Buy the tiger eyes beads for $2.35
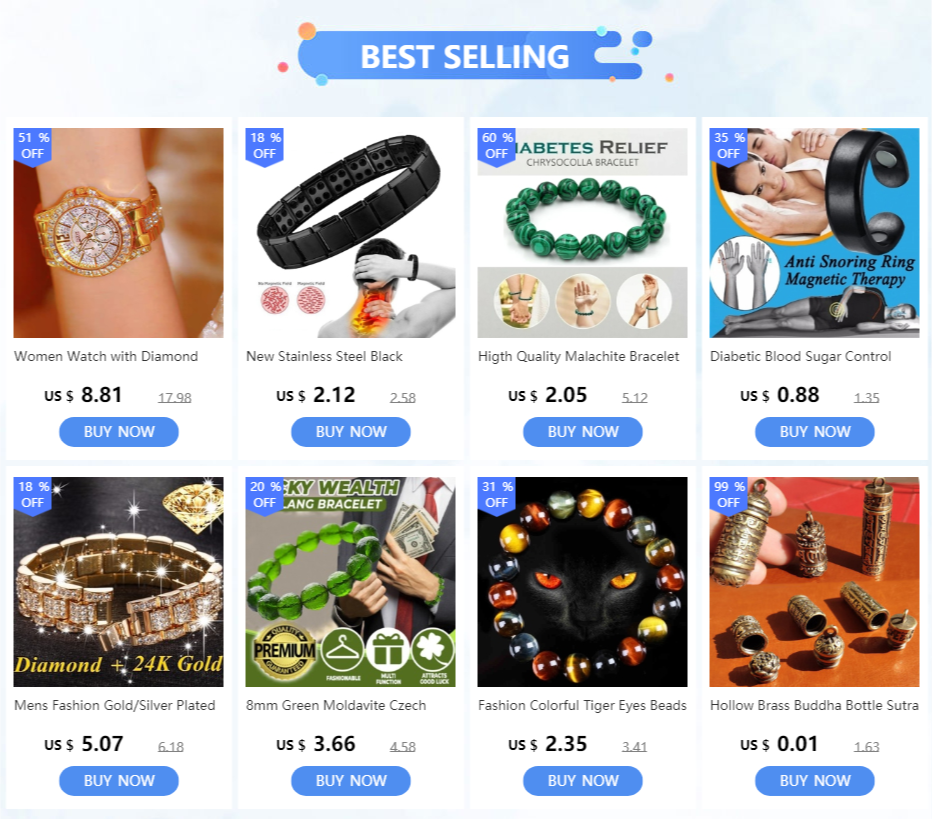The height and width of the screenshot is (819, 932). (582, 780)
